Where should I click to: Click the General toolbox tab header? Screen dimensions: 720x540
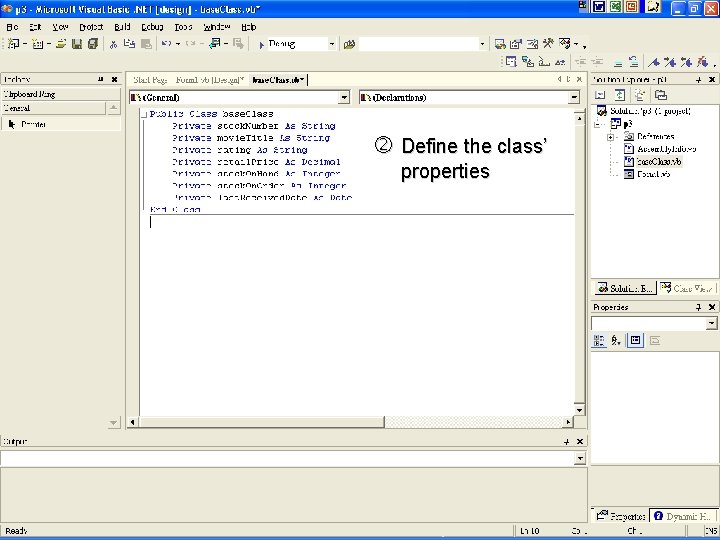53,108
